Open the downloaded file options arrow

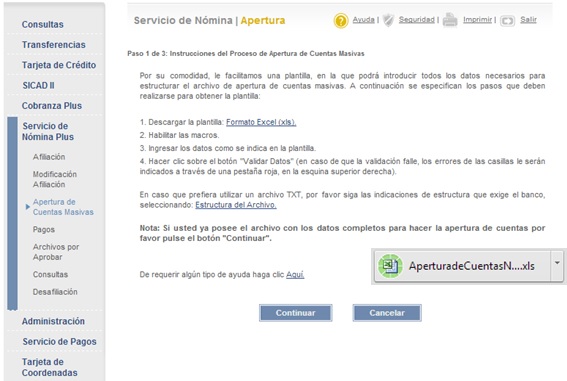[557, 263]
